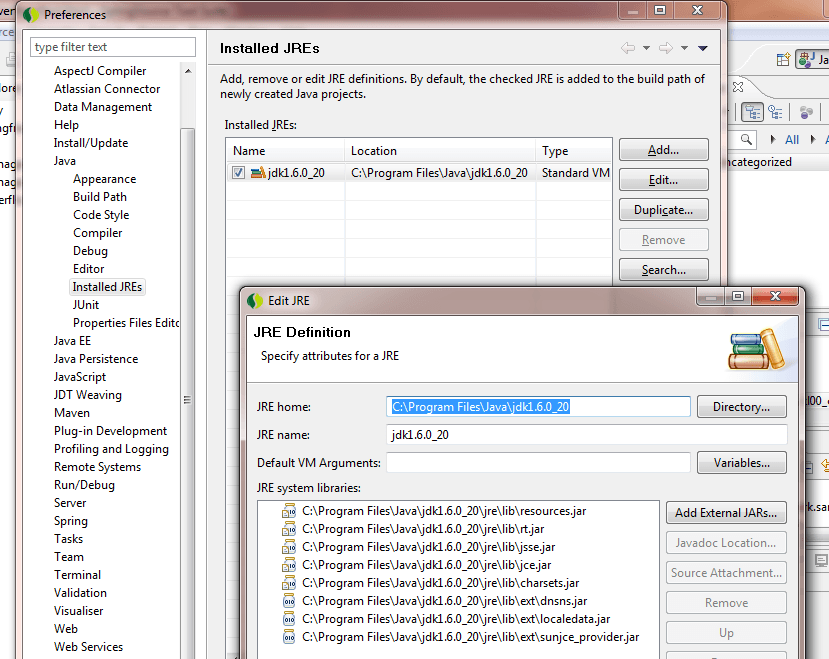Open the back history dropdown arrow
Viewport: 829px width, 659px height.
point(646,48)
